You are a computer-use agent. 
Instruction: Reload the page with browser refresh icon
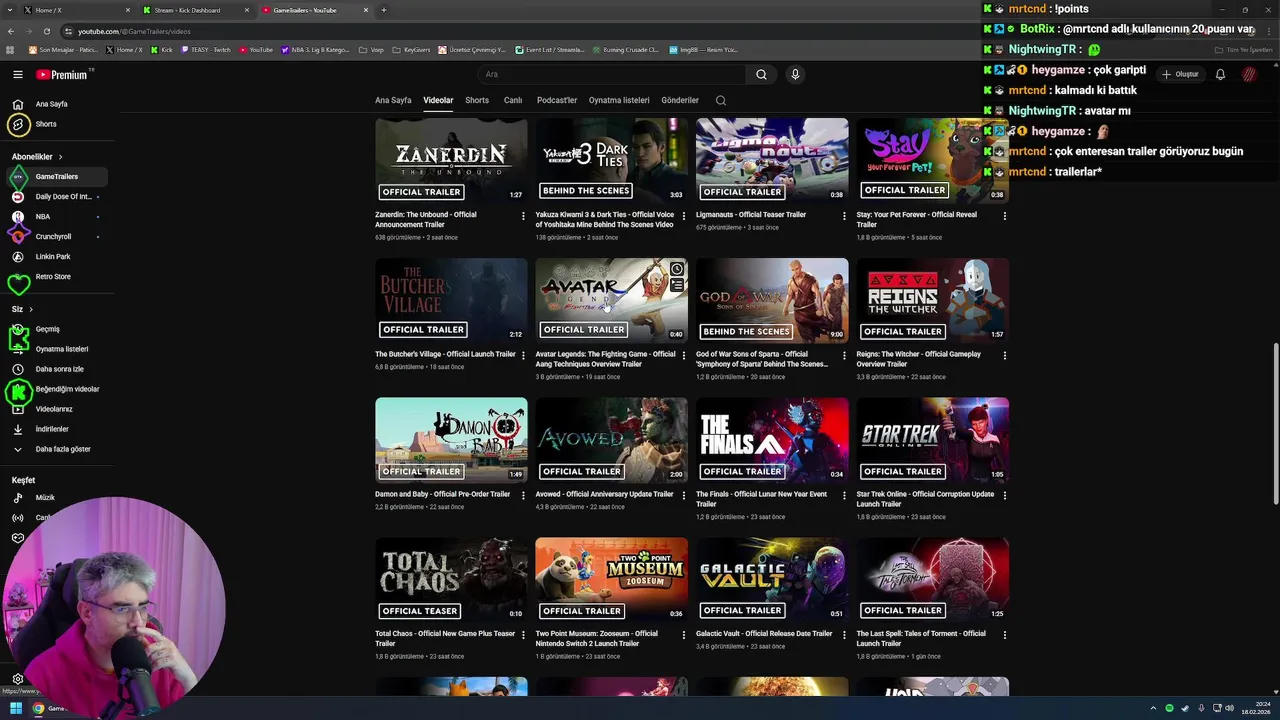pos(47,31)
